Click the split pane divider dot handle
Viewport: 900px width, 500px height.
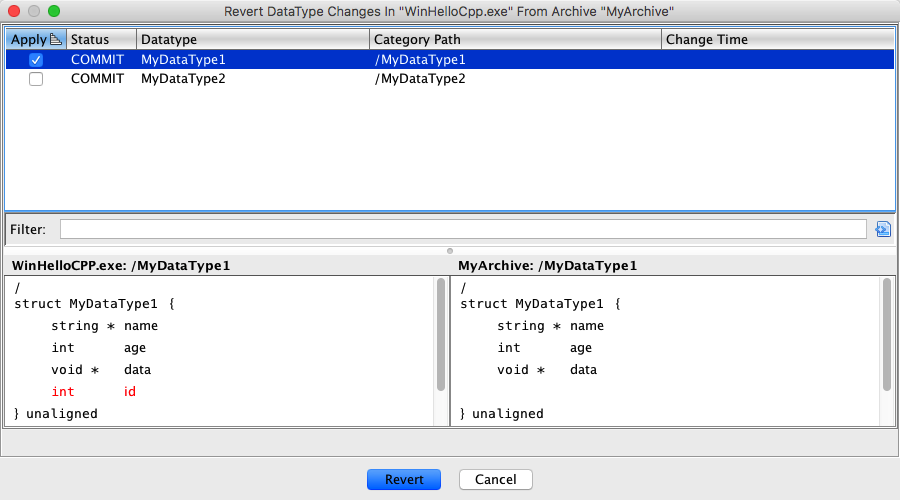[450, 250]
